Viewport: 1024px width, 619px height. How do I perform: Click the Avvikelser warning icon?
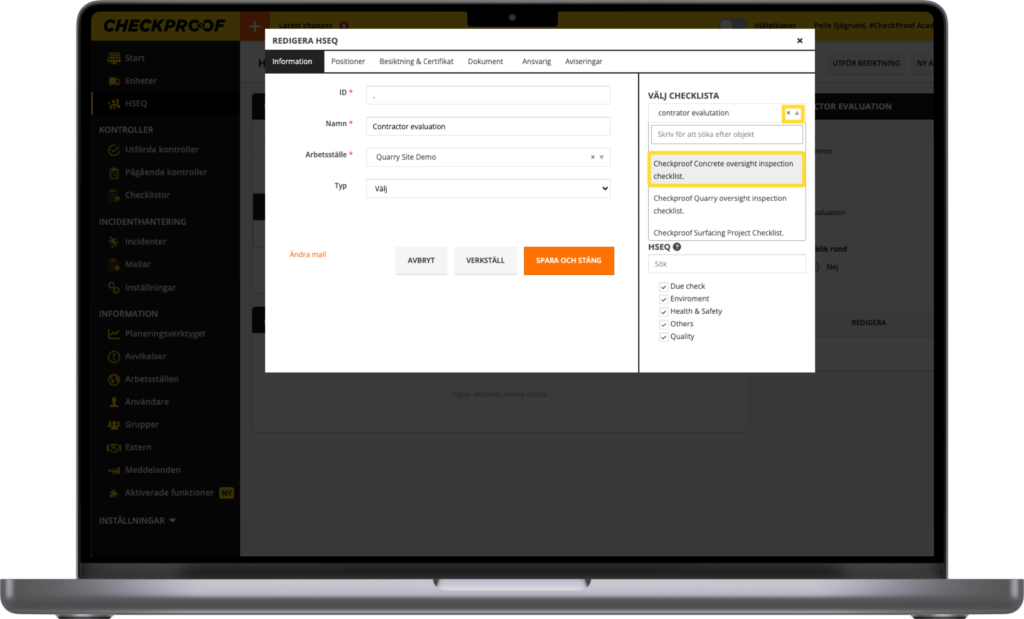pos(114,357)
